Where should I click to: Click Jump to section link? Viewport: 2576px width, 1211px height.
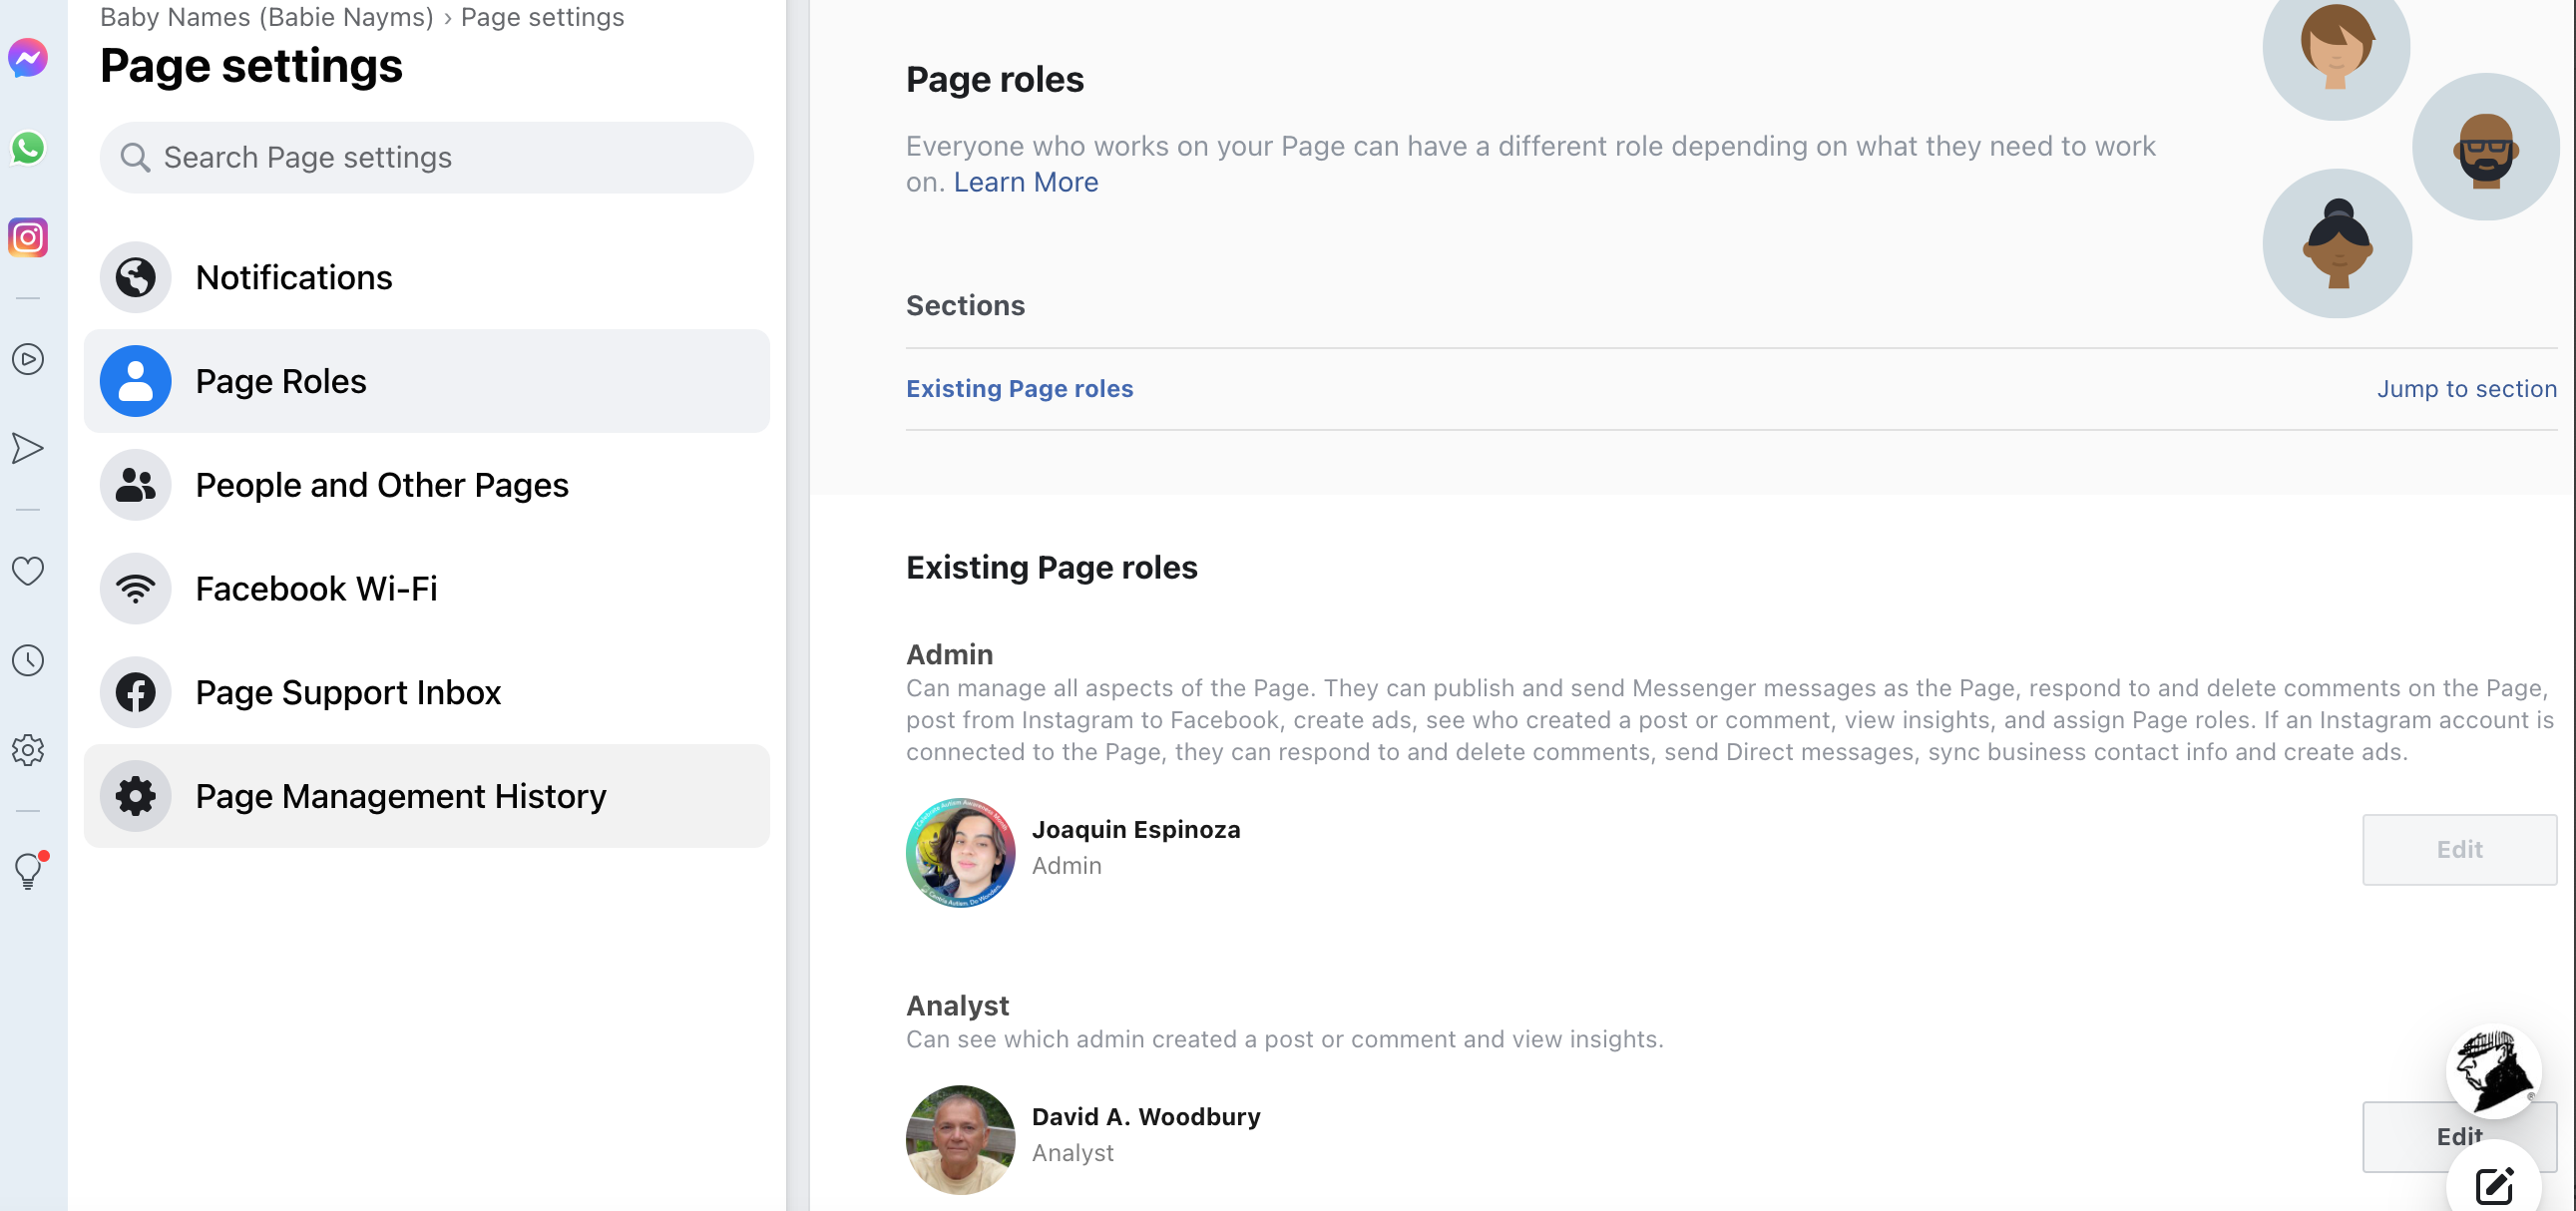[x=2465, y=389]
